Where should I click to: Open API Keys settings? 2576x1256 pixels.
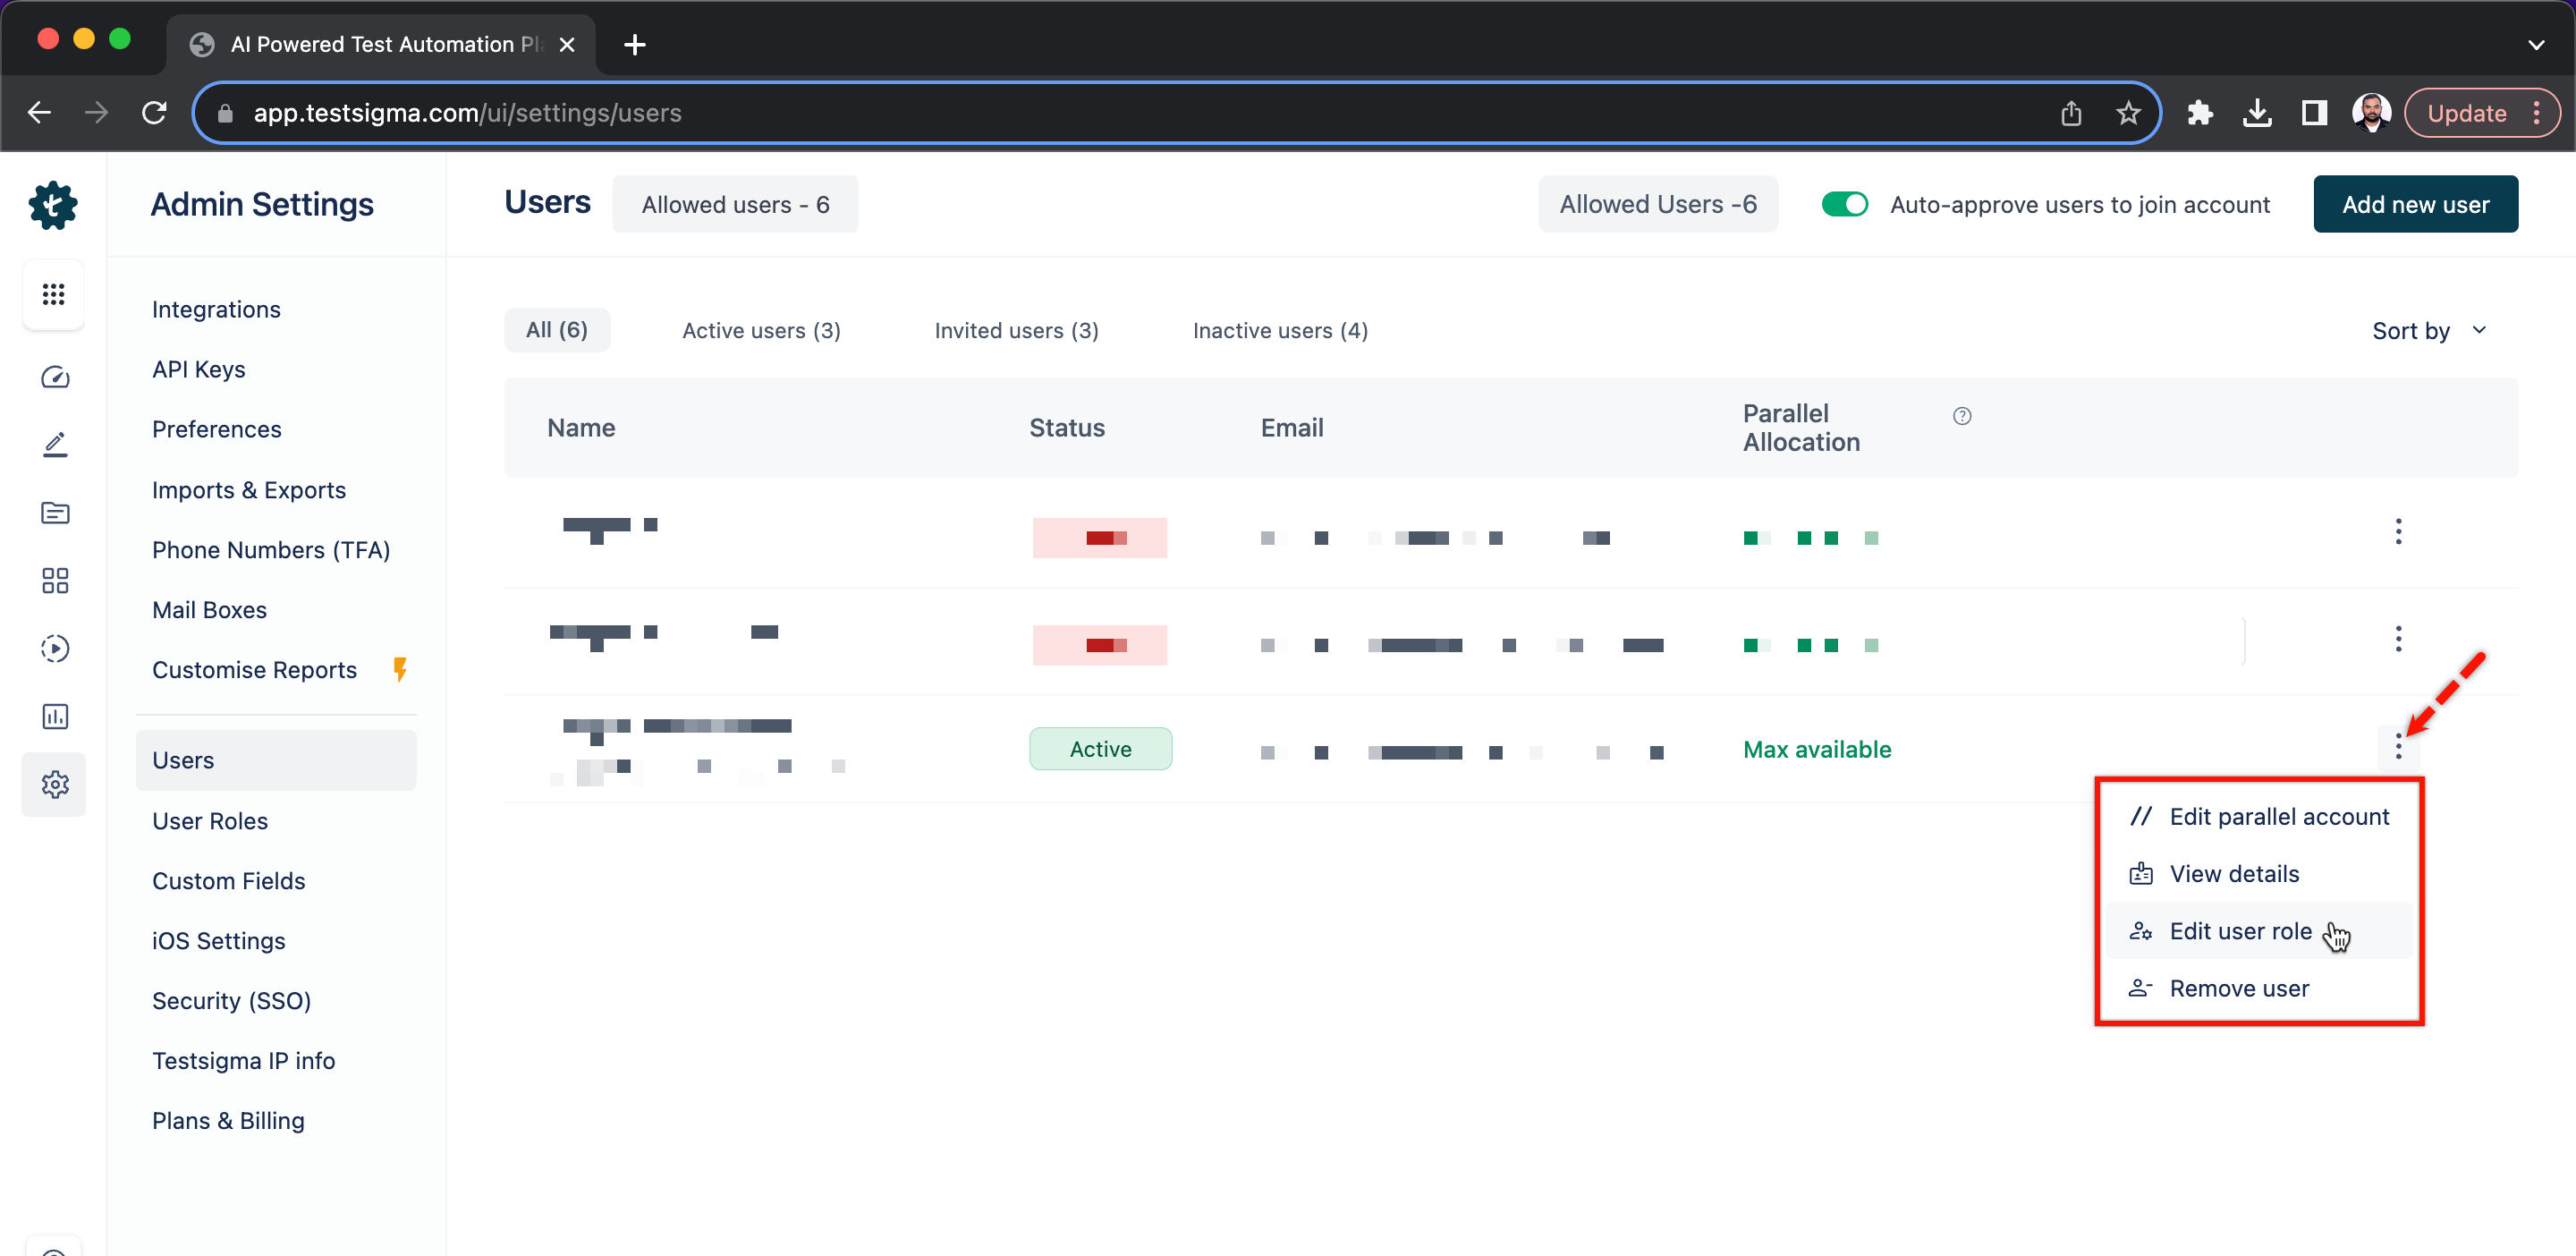198,369
